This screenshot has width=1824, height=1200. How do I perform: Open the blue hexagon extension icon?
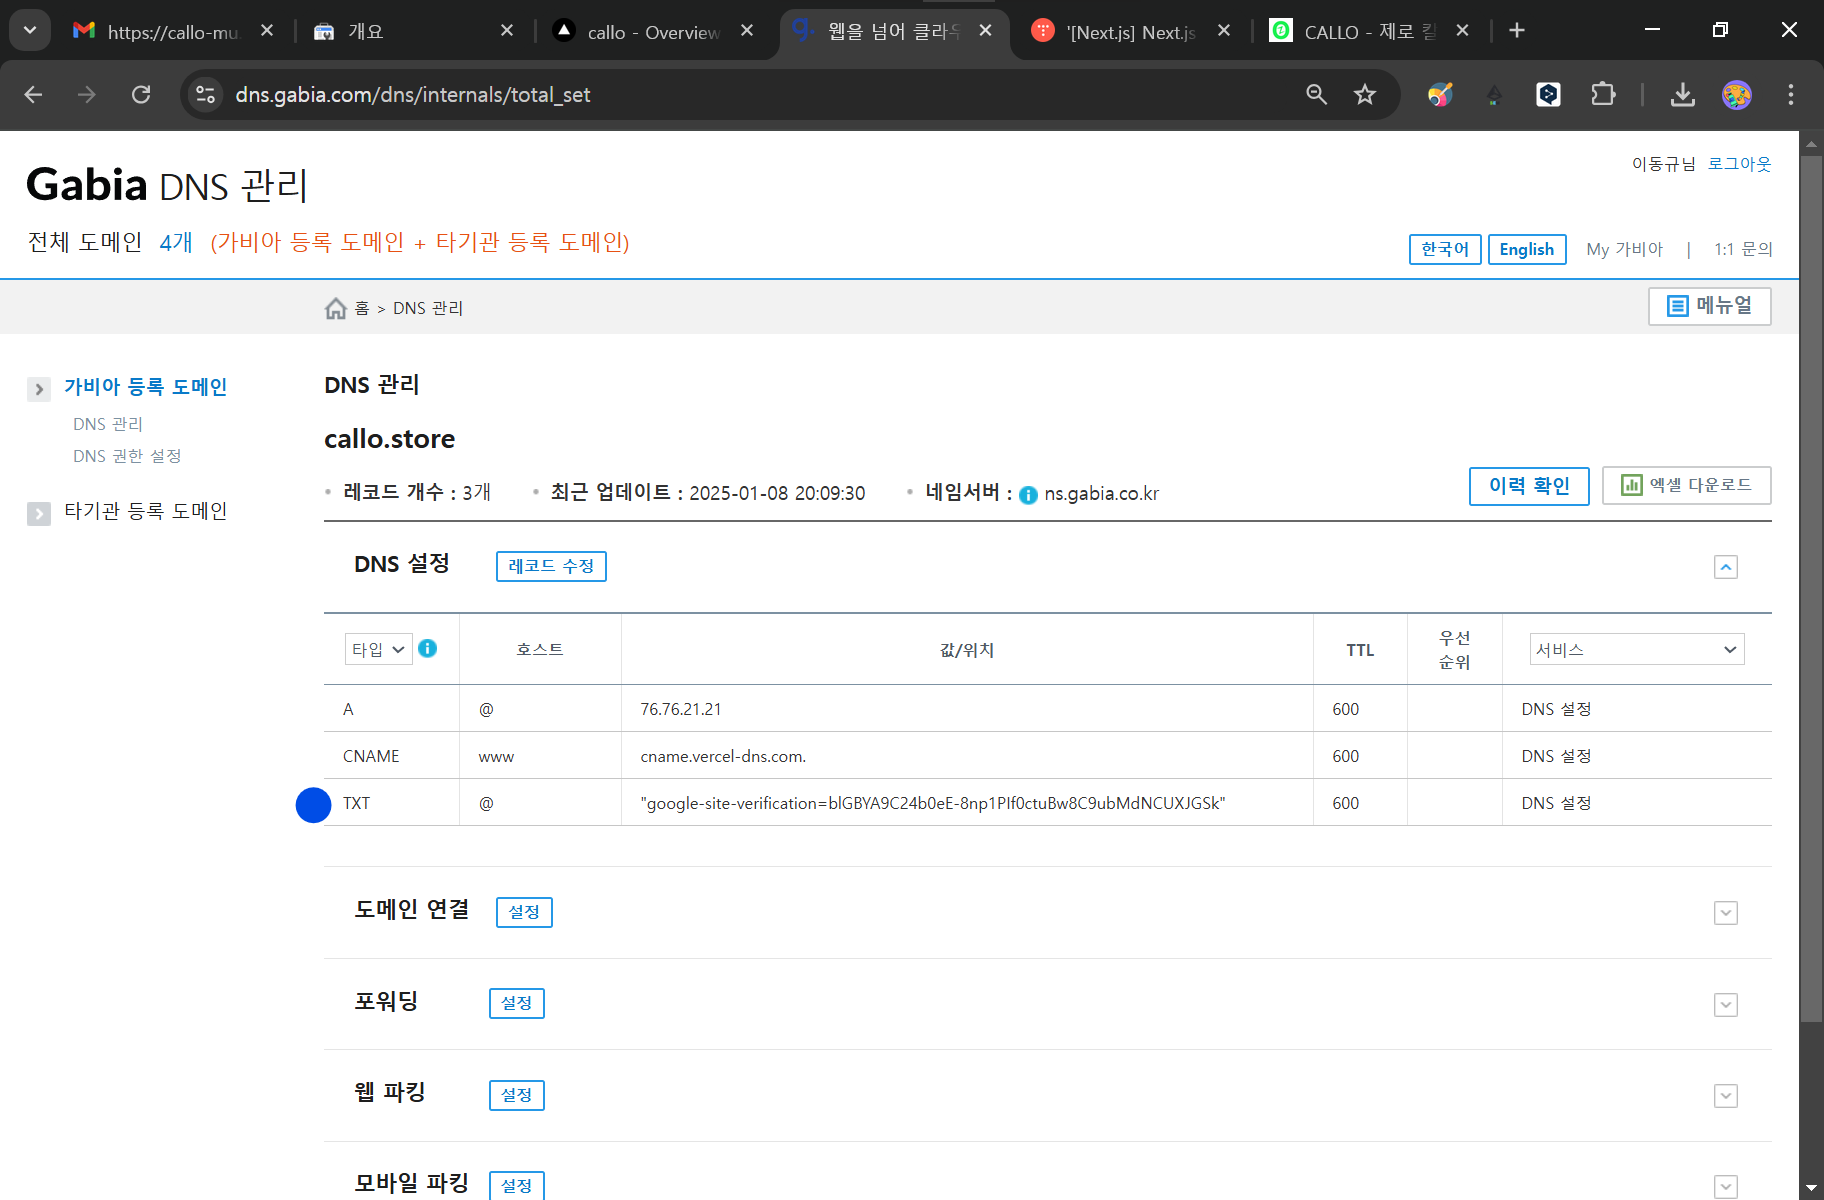click(1548, 95)
